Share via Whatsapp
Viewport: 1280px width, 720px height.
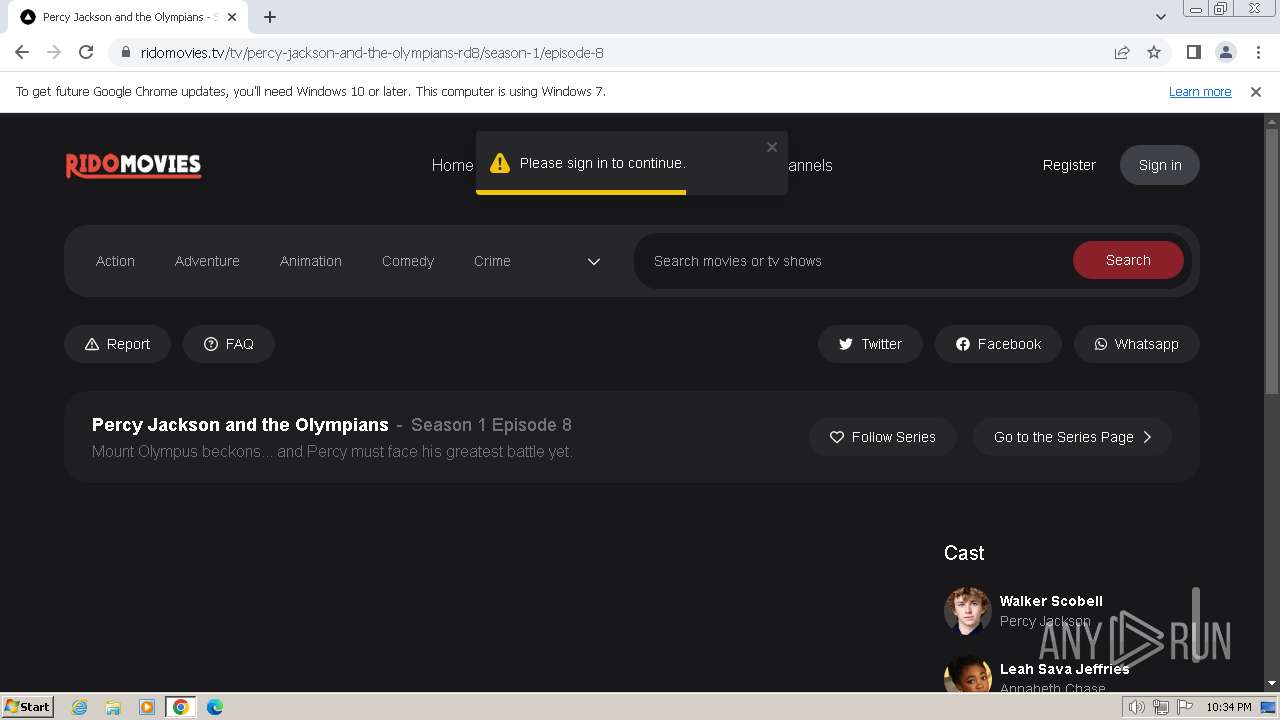pyautogui.click(x=1136, y=344)
